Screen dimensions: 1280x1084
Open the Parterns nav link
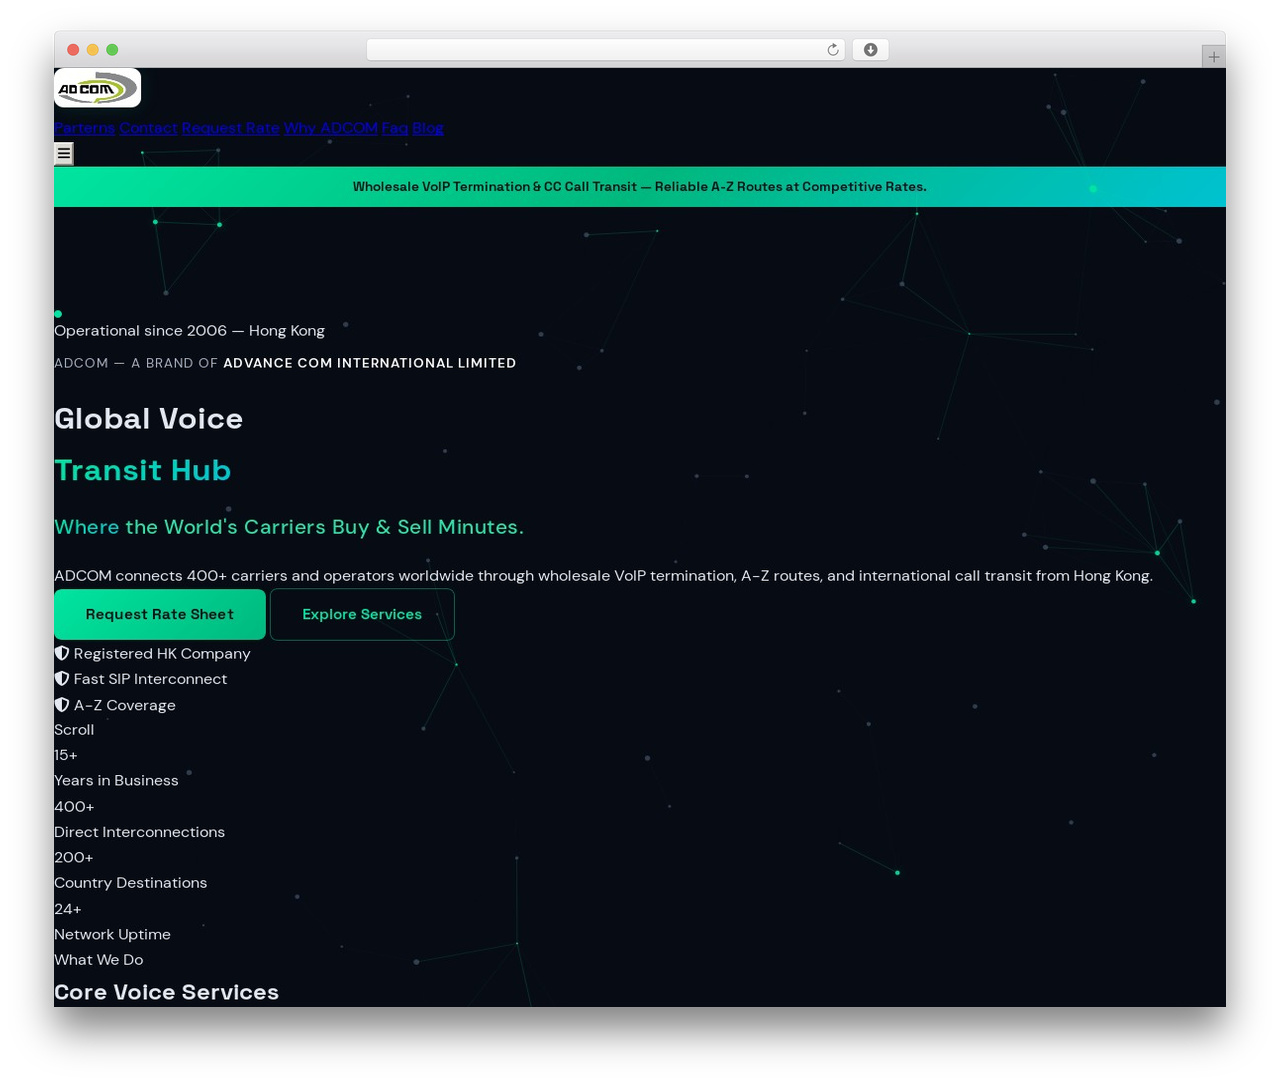84,128
